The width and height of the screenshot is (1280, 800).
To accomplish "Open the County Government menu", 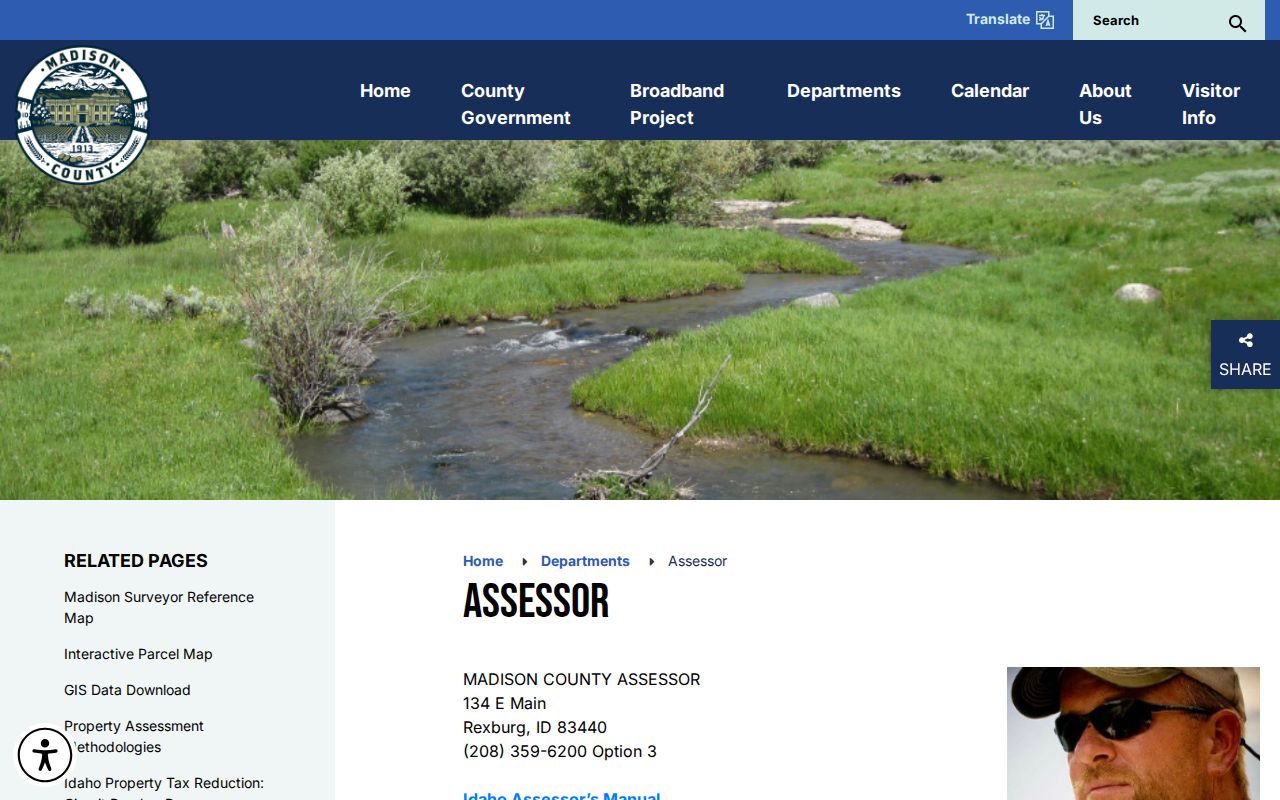I will (x=516, y=104).
